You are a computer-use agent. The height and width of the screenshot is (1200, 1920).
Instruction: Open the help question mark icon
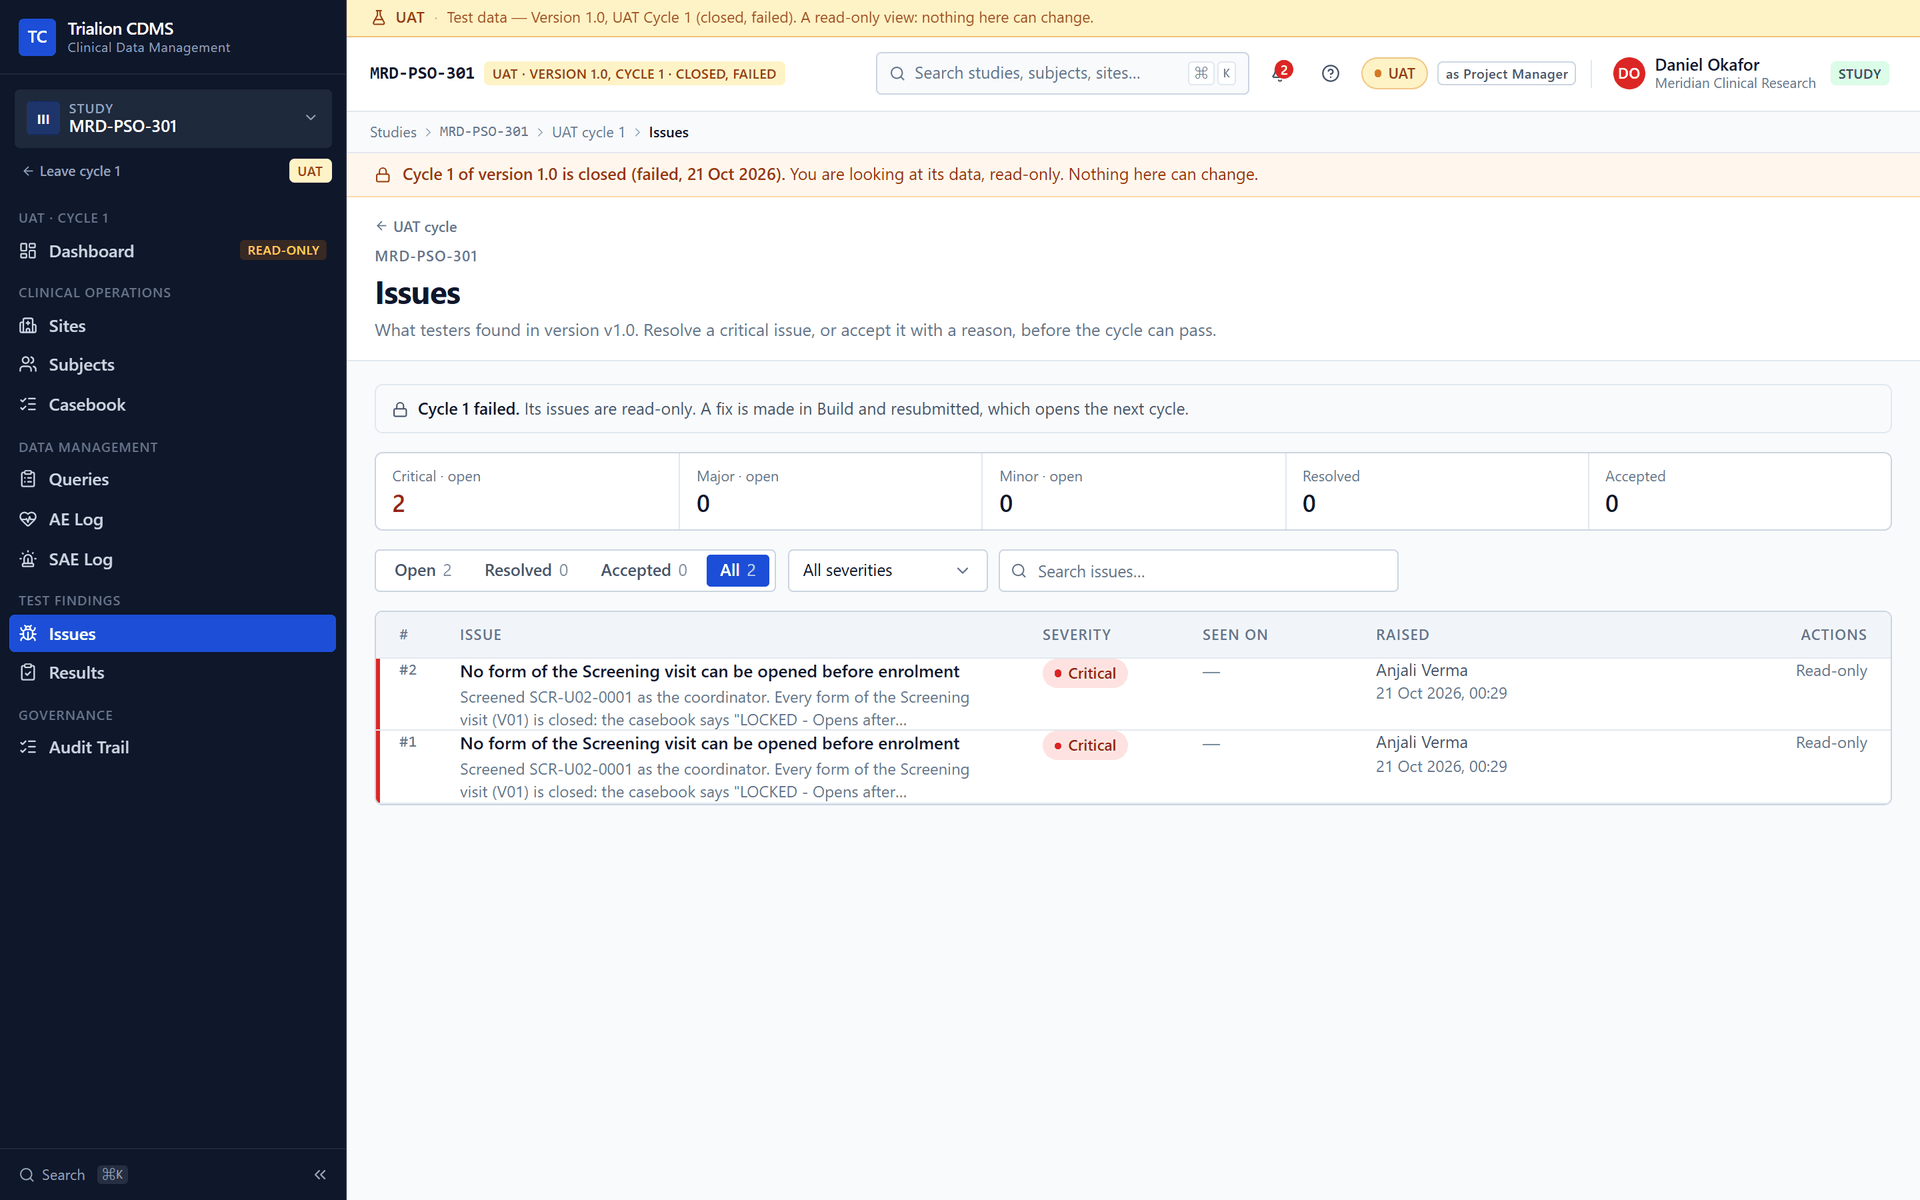(x=1330, y=73)
